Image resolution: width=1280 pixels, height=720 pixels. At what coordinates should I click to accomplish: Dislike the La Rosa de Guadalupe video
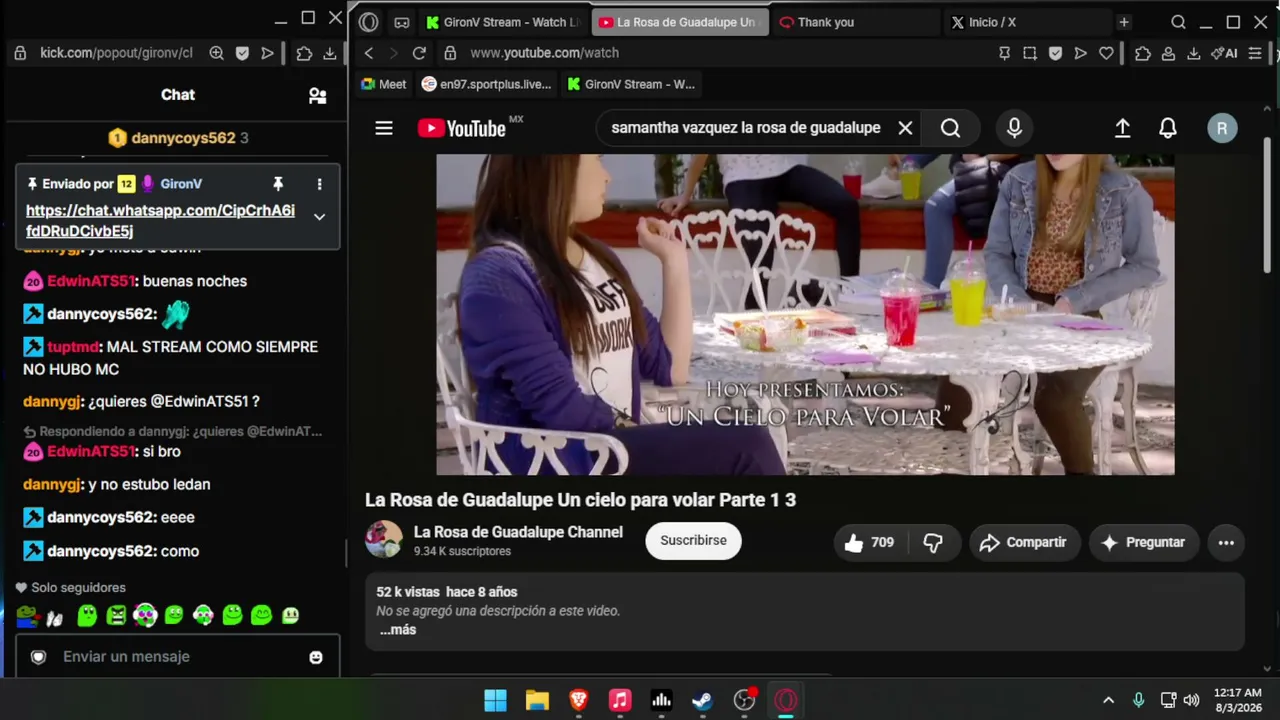tap(933, 542)
